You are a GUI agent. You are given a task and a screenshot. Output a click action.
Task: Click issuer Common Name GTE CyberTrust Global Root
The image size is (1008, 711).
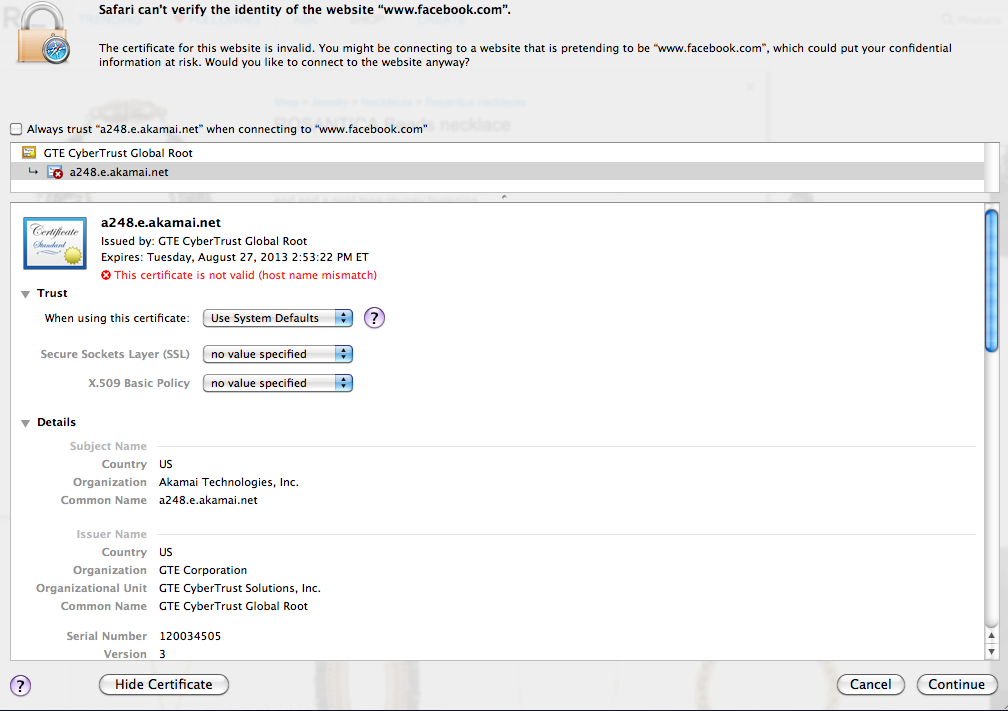(233, 606)
